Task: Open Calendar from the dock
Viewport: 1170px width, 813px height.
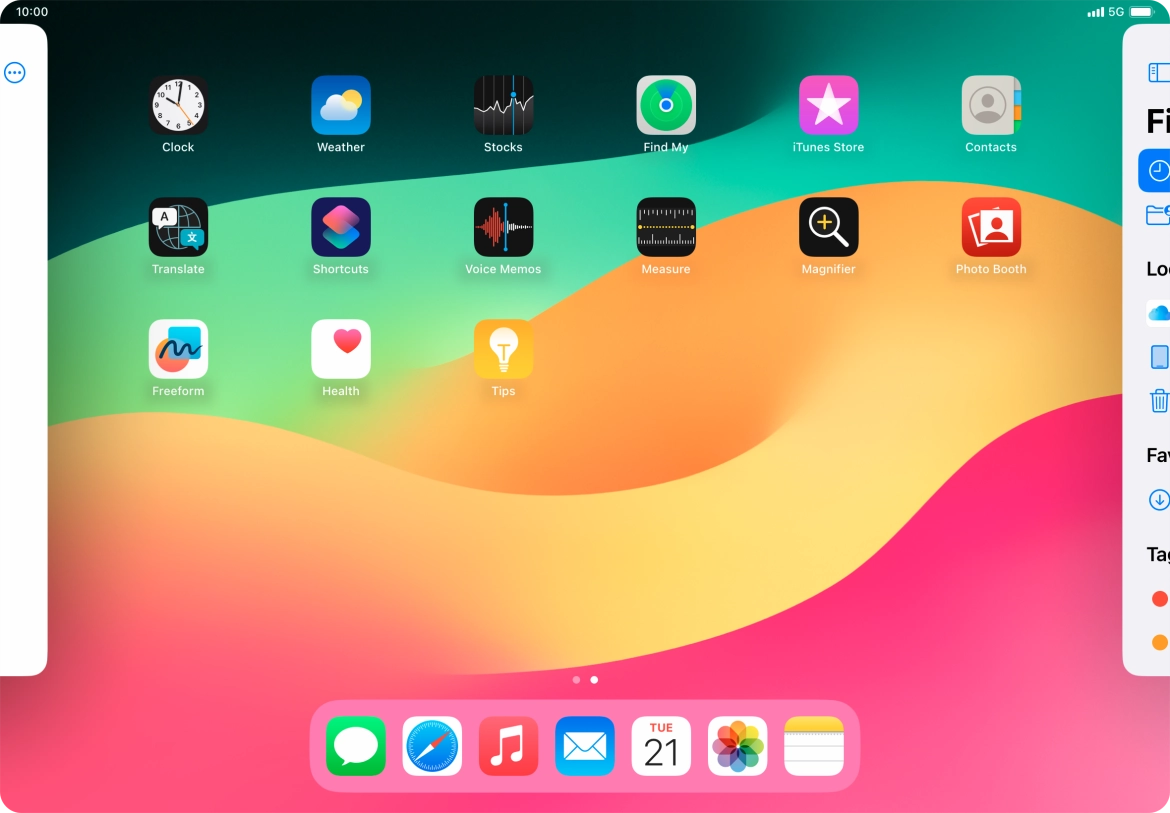Action: (x=661, y=746)
